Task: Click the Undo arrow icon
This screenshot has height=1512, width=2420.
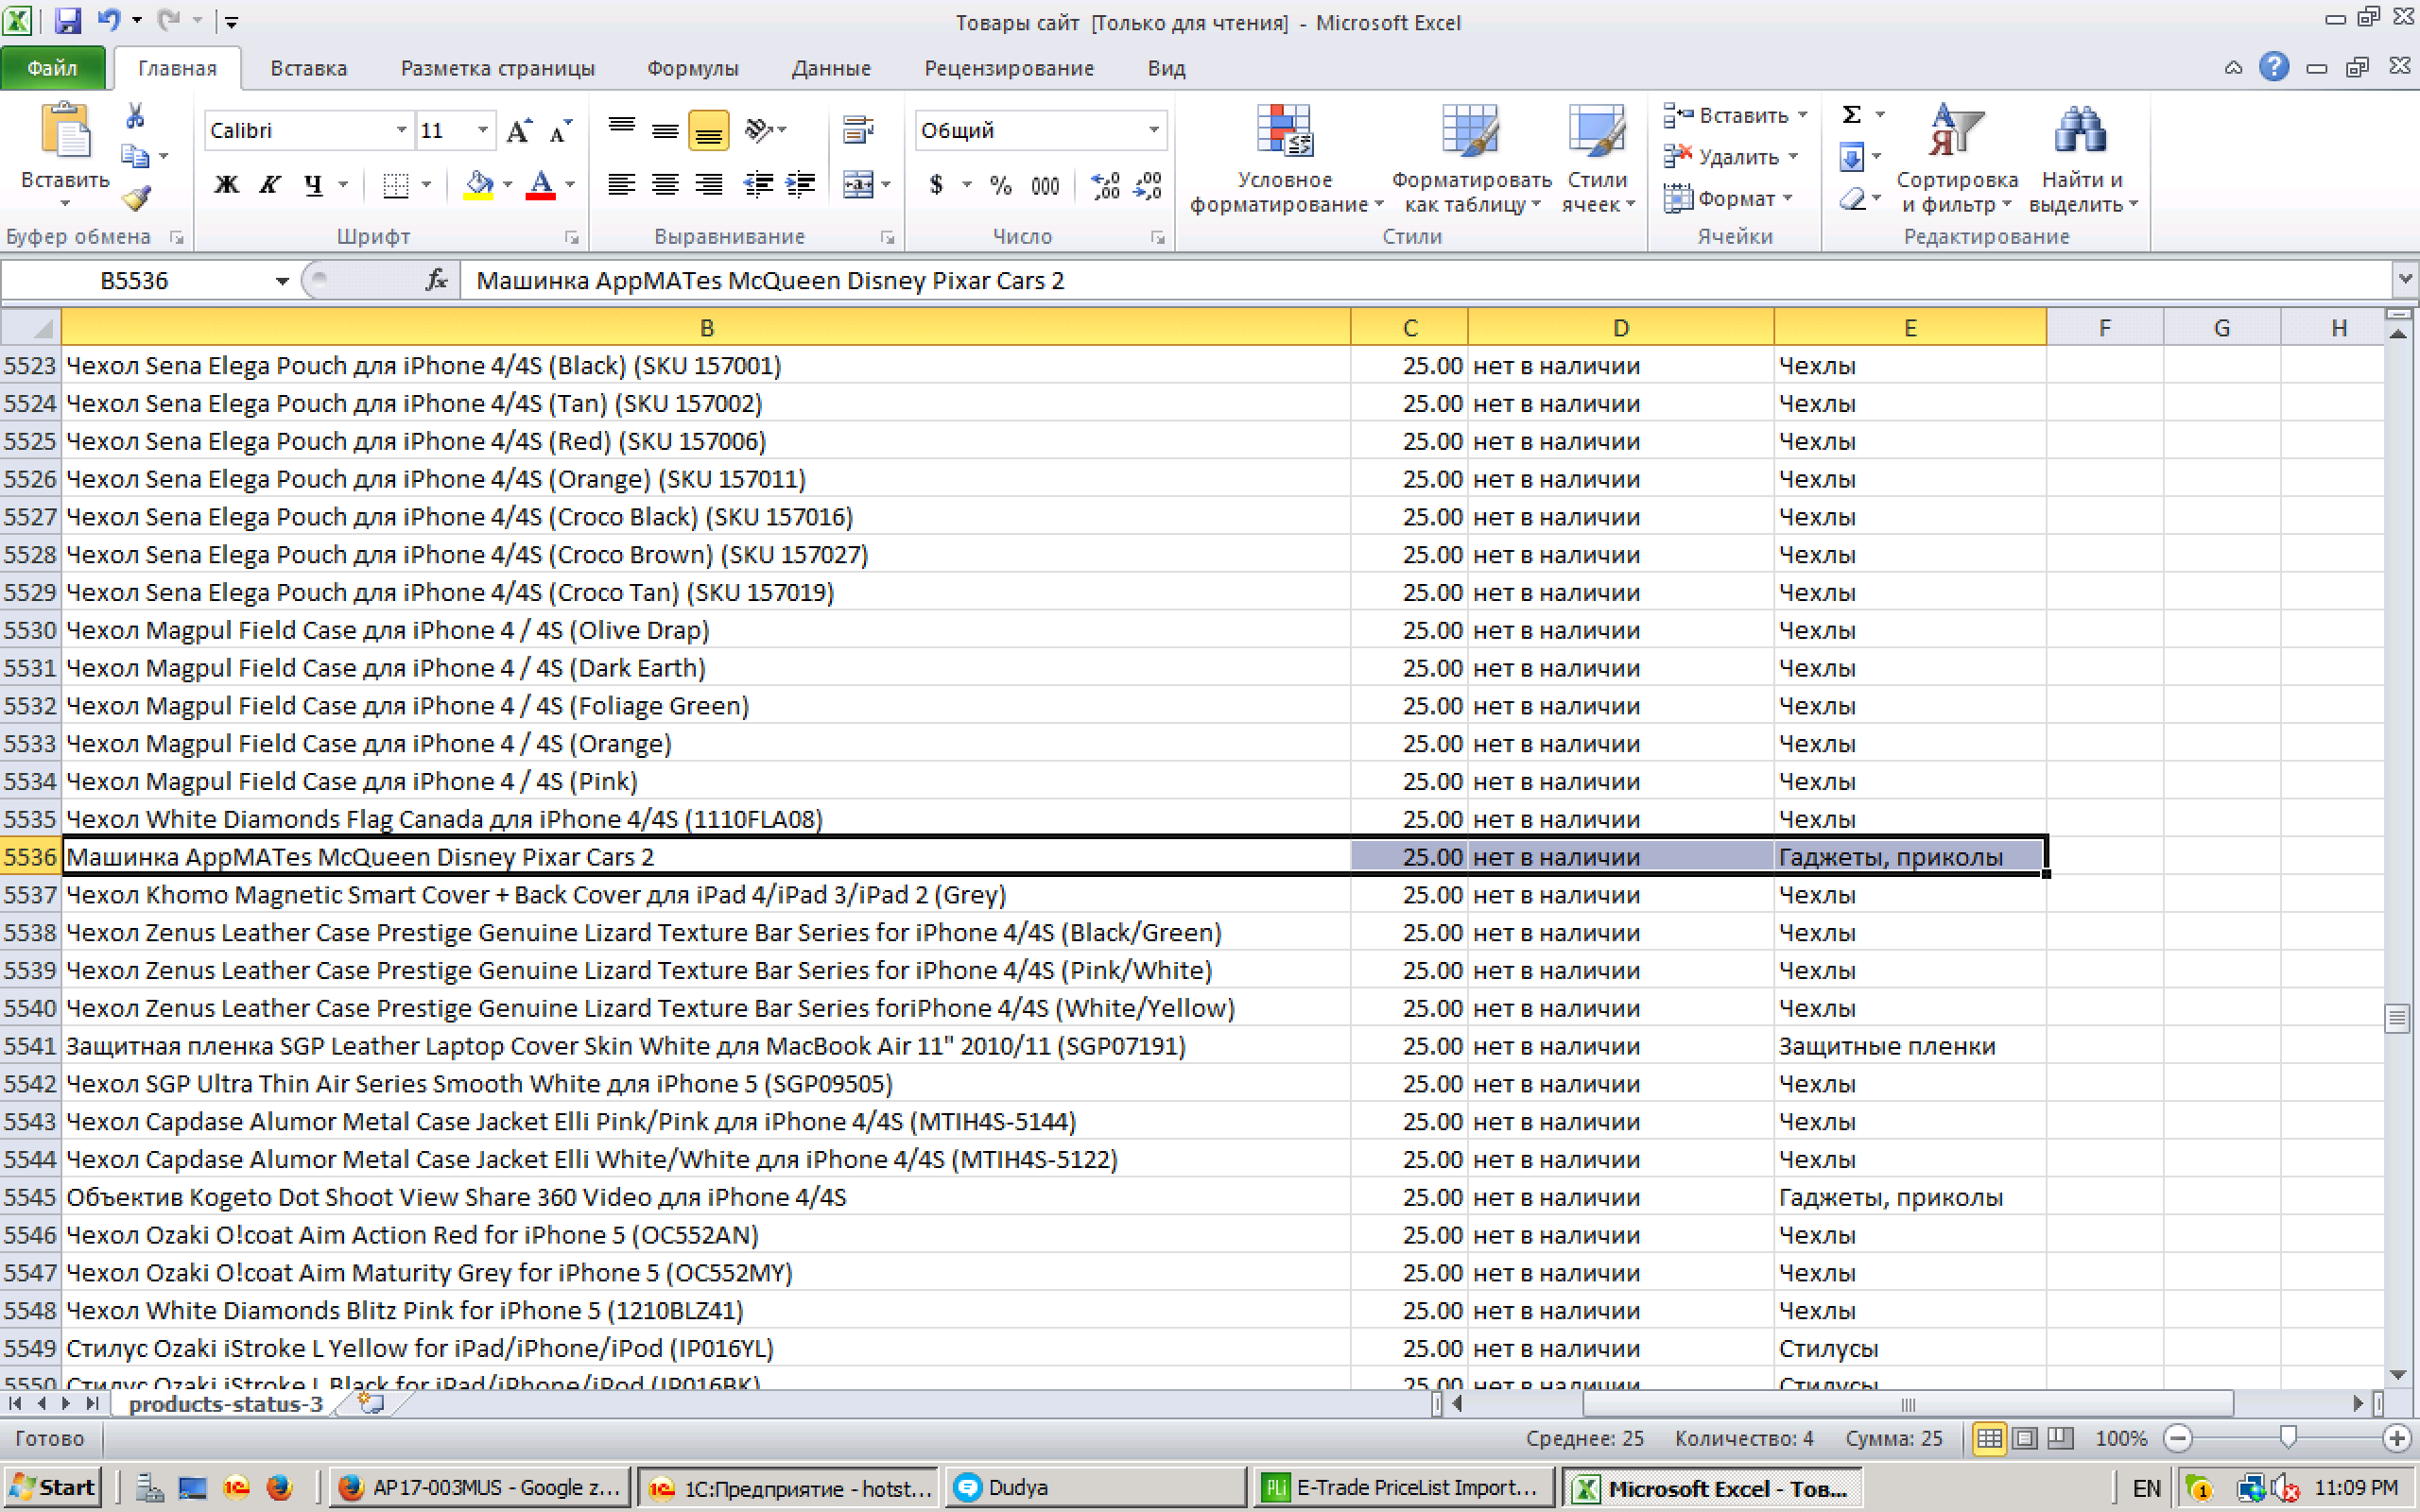Action: (x=109, y=20)
